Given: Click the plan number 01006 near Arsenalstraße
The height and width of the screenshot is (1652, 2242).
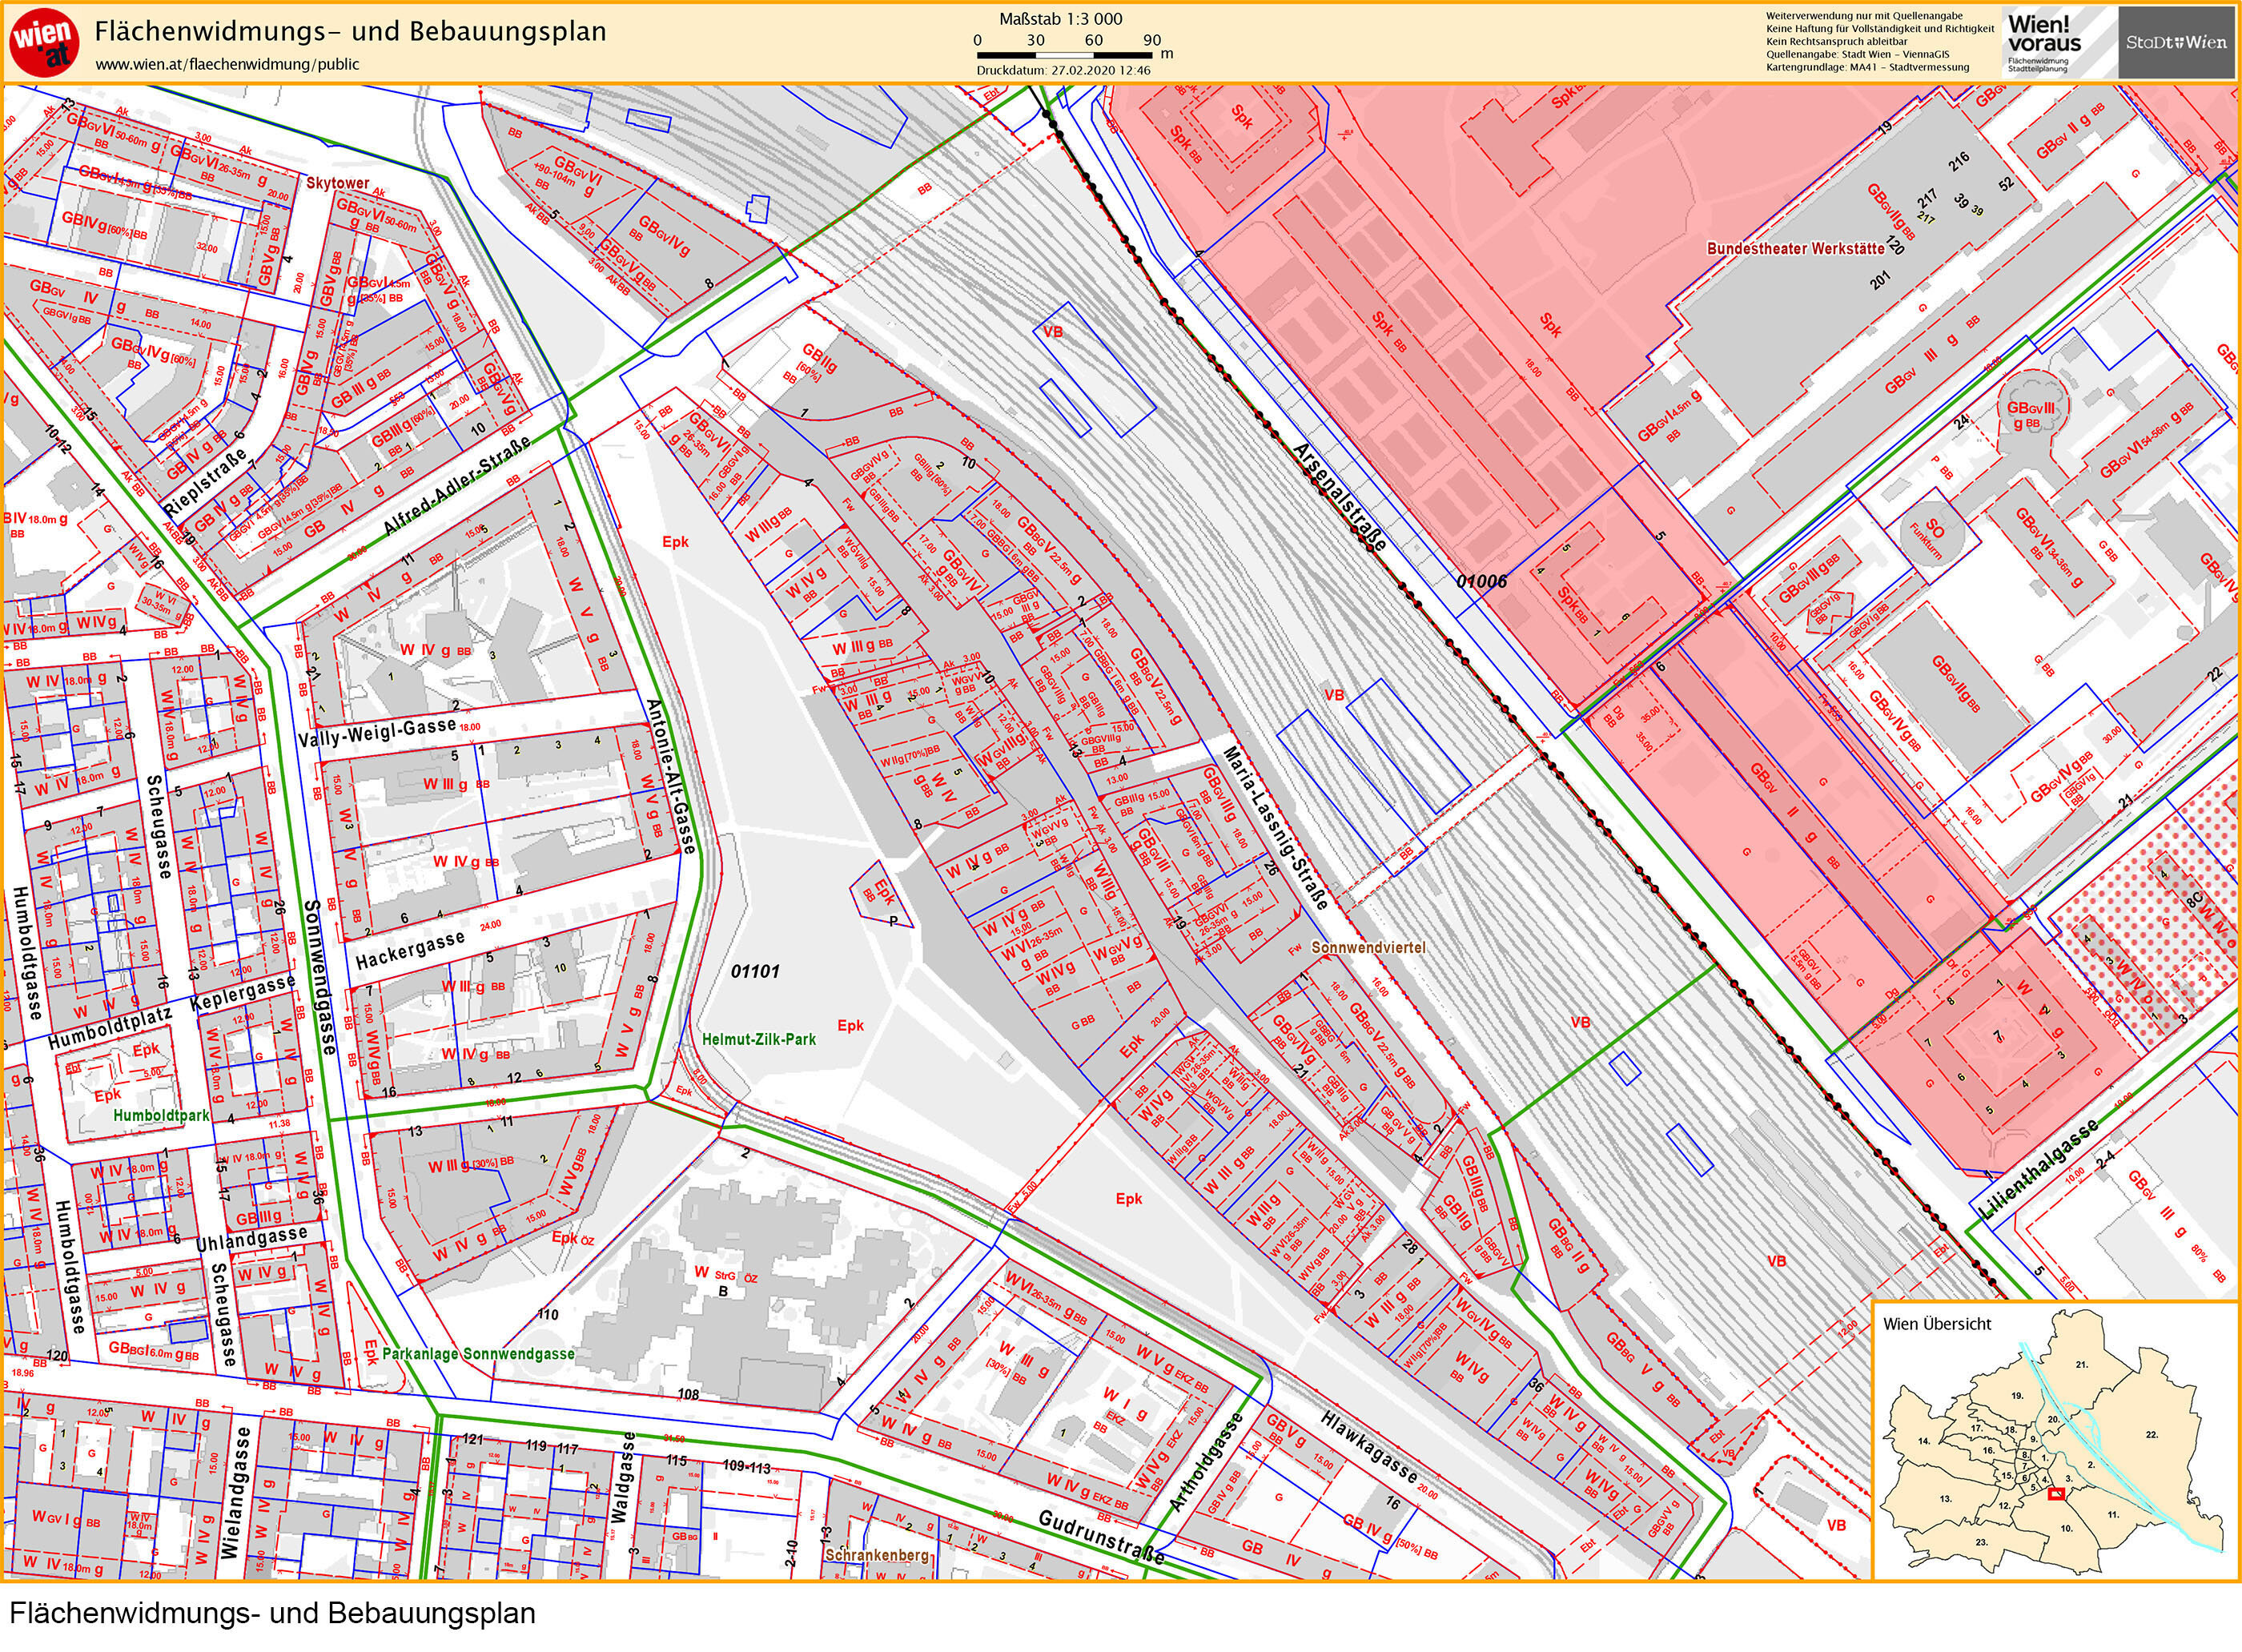Looking at the screenshot, I should (x=1481, y=581).
